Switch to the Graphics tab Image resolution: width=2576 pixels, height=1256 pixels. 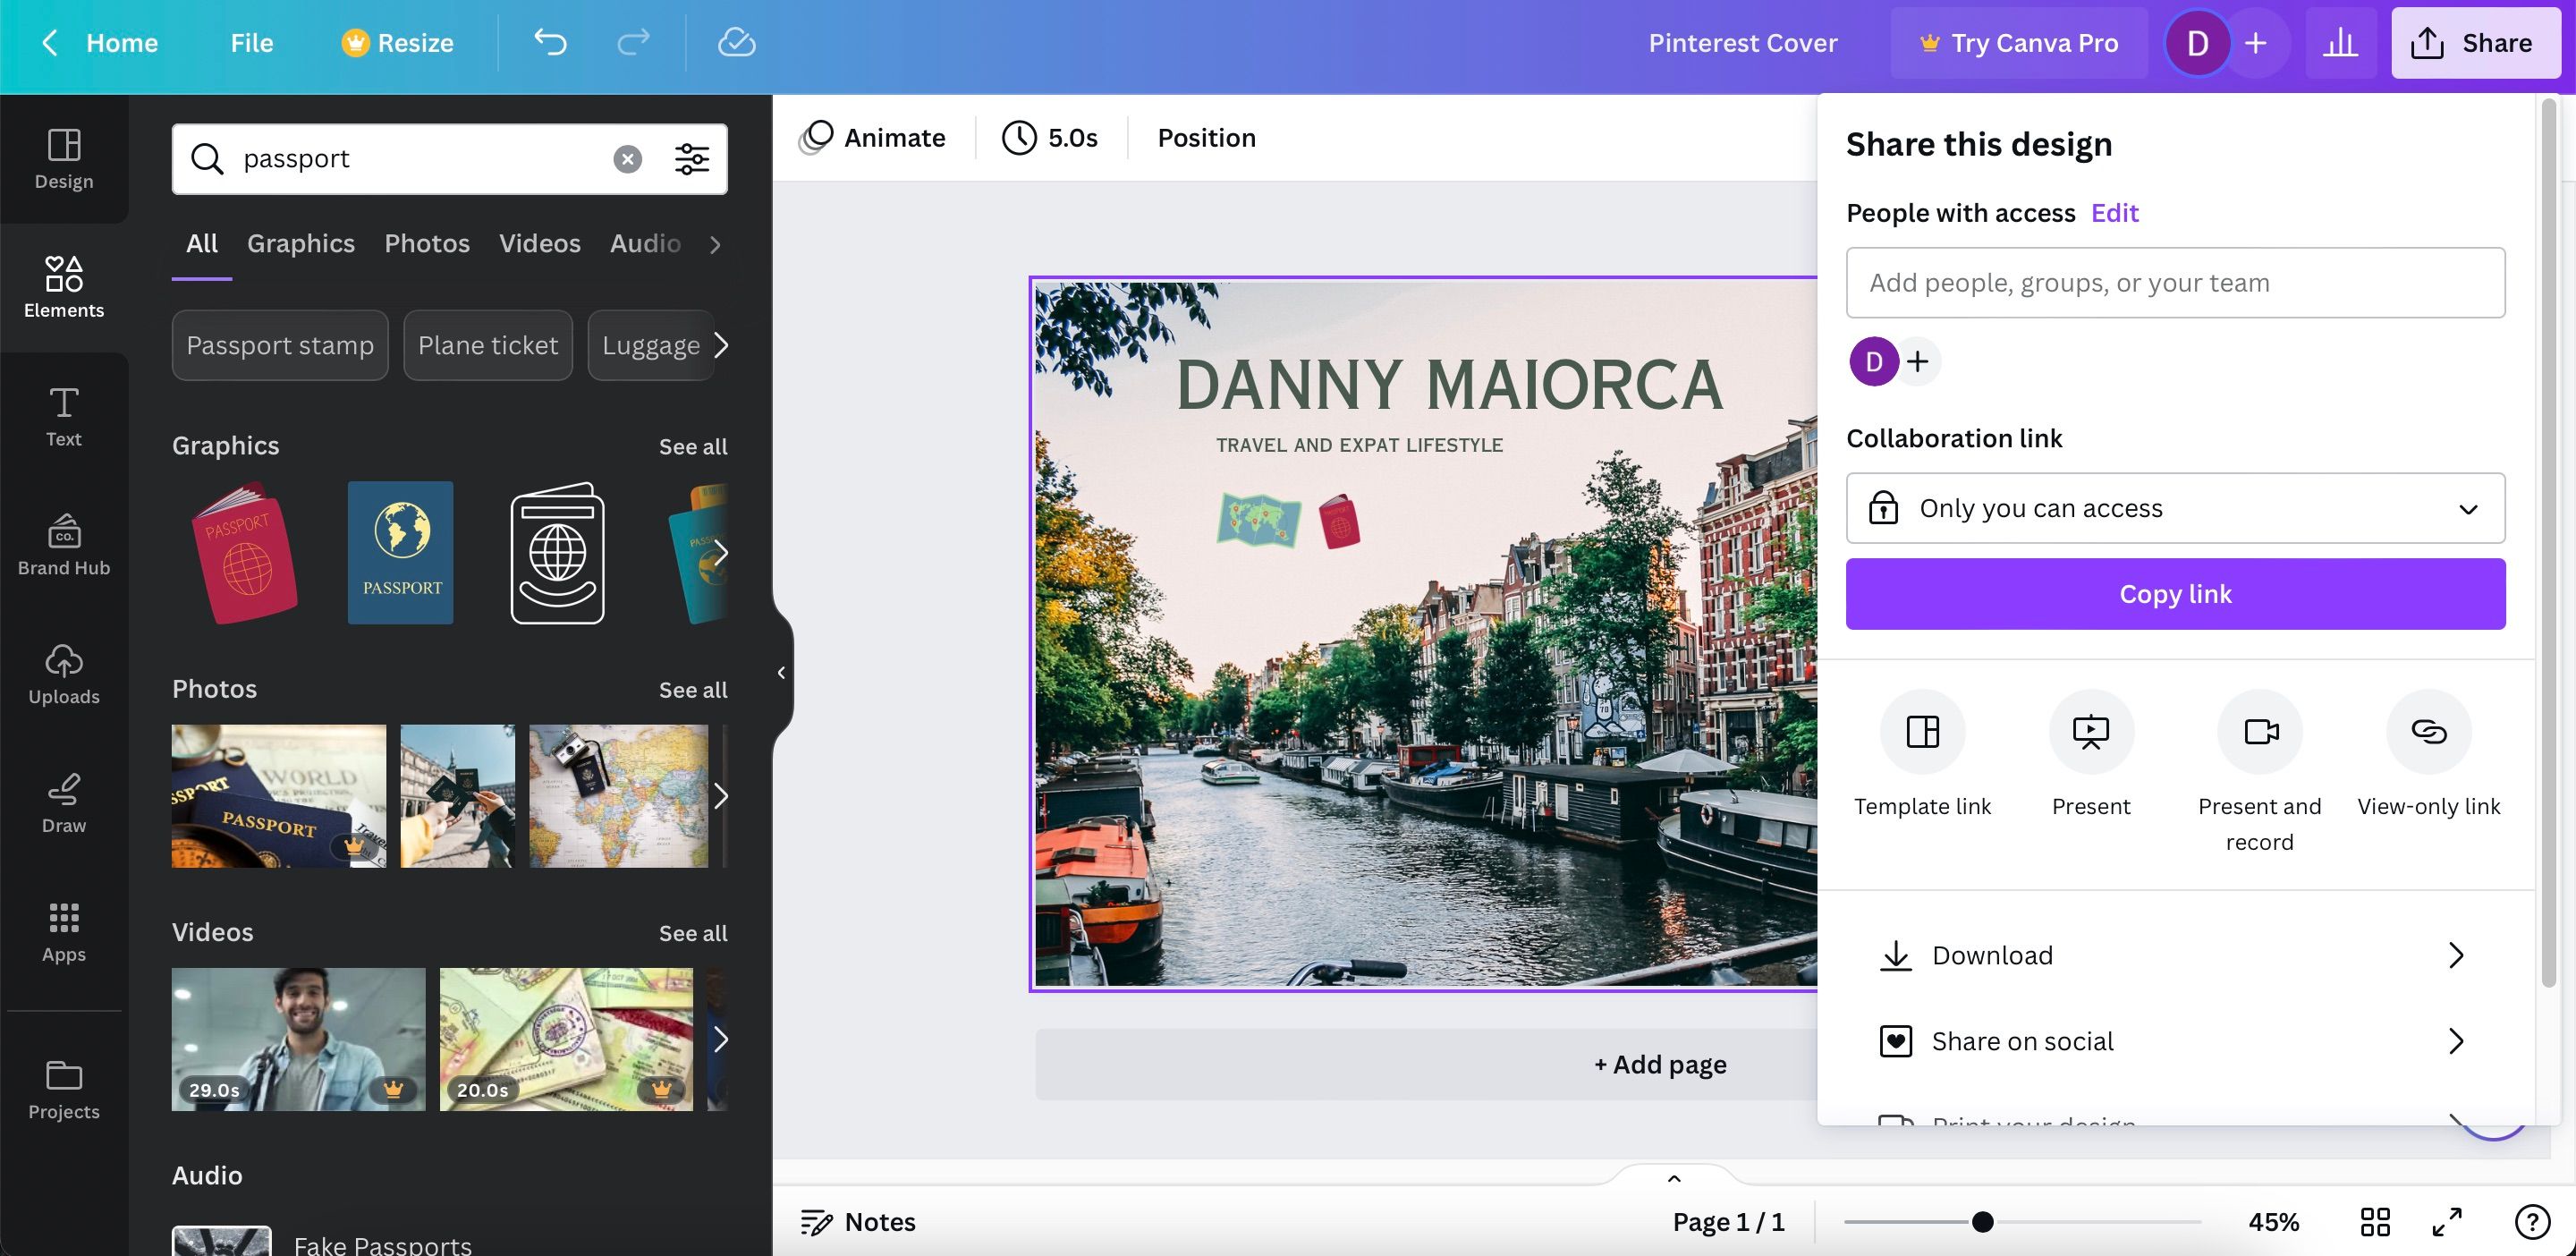tap(300, 243)
